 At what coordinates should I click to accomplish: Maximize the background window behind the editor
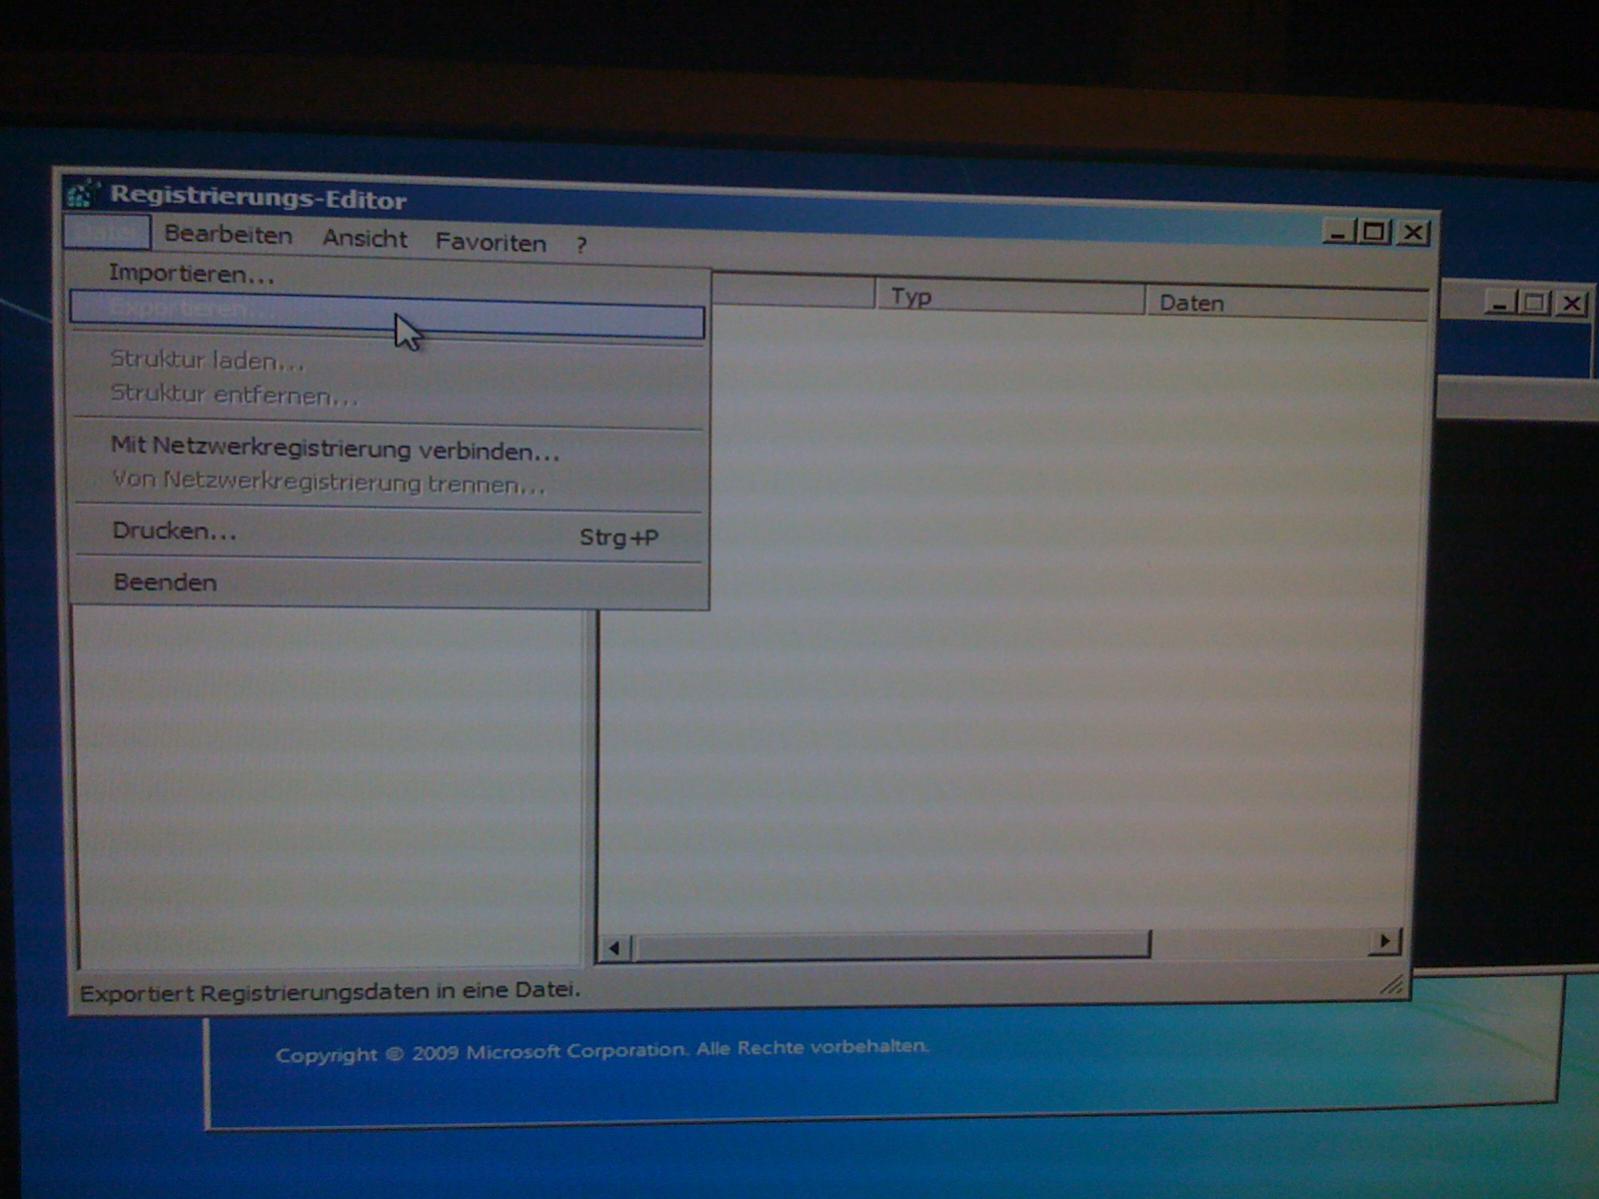tap(1535, 303)
